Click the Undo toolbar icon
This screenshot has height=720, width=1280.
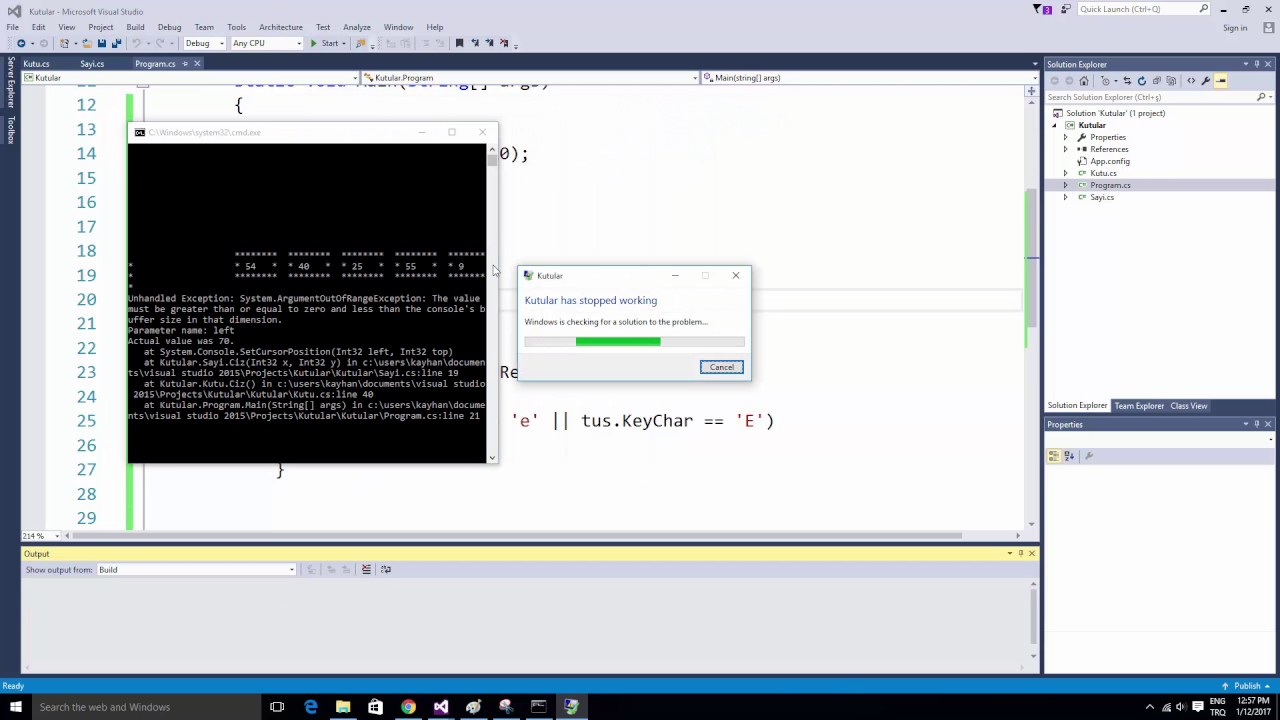136,43
